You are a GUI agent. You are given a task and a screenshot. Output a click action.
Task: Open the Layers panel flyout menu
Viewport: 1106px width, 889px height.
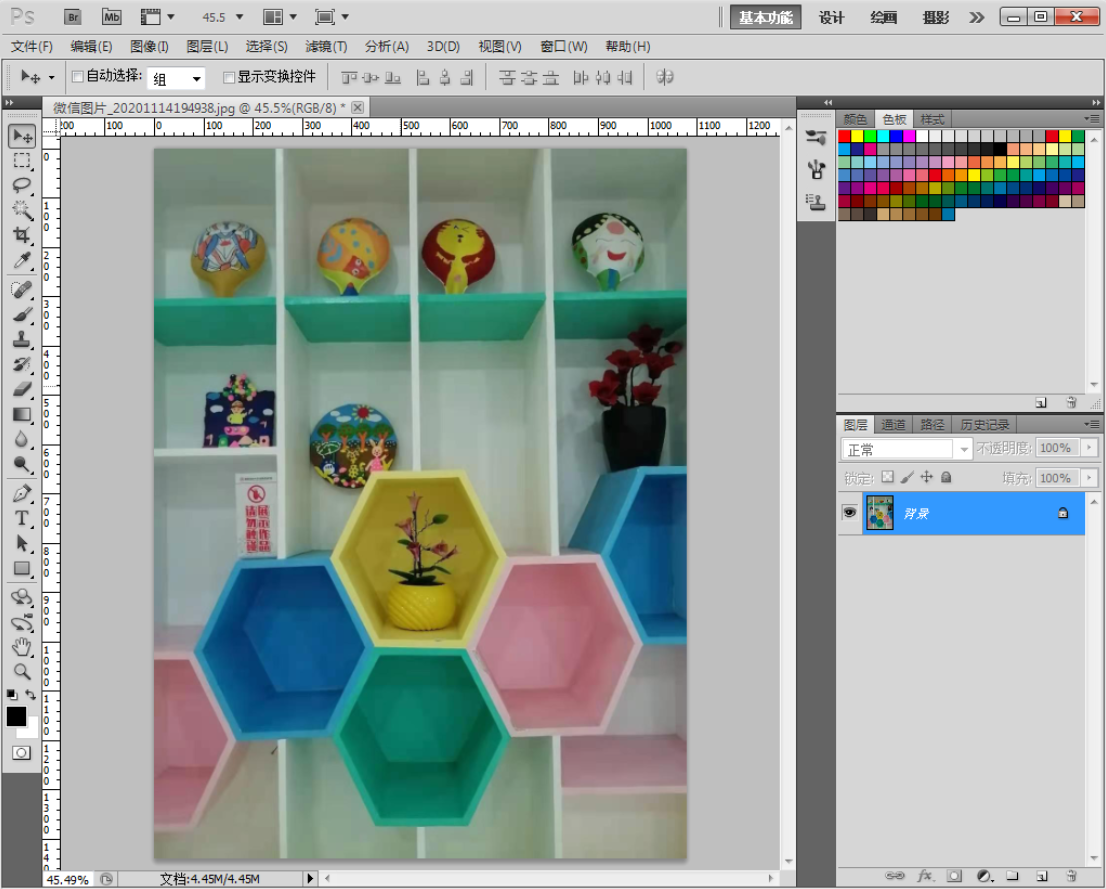pyautogui.click(x=1093, y=424)
